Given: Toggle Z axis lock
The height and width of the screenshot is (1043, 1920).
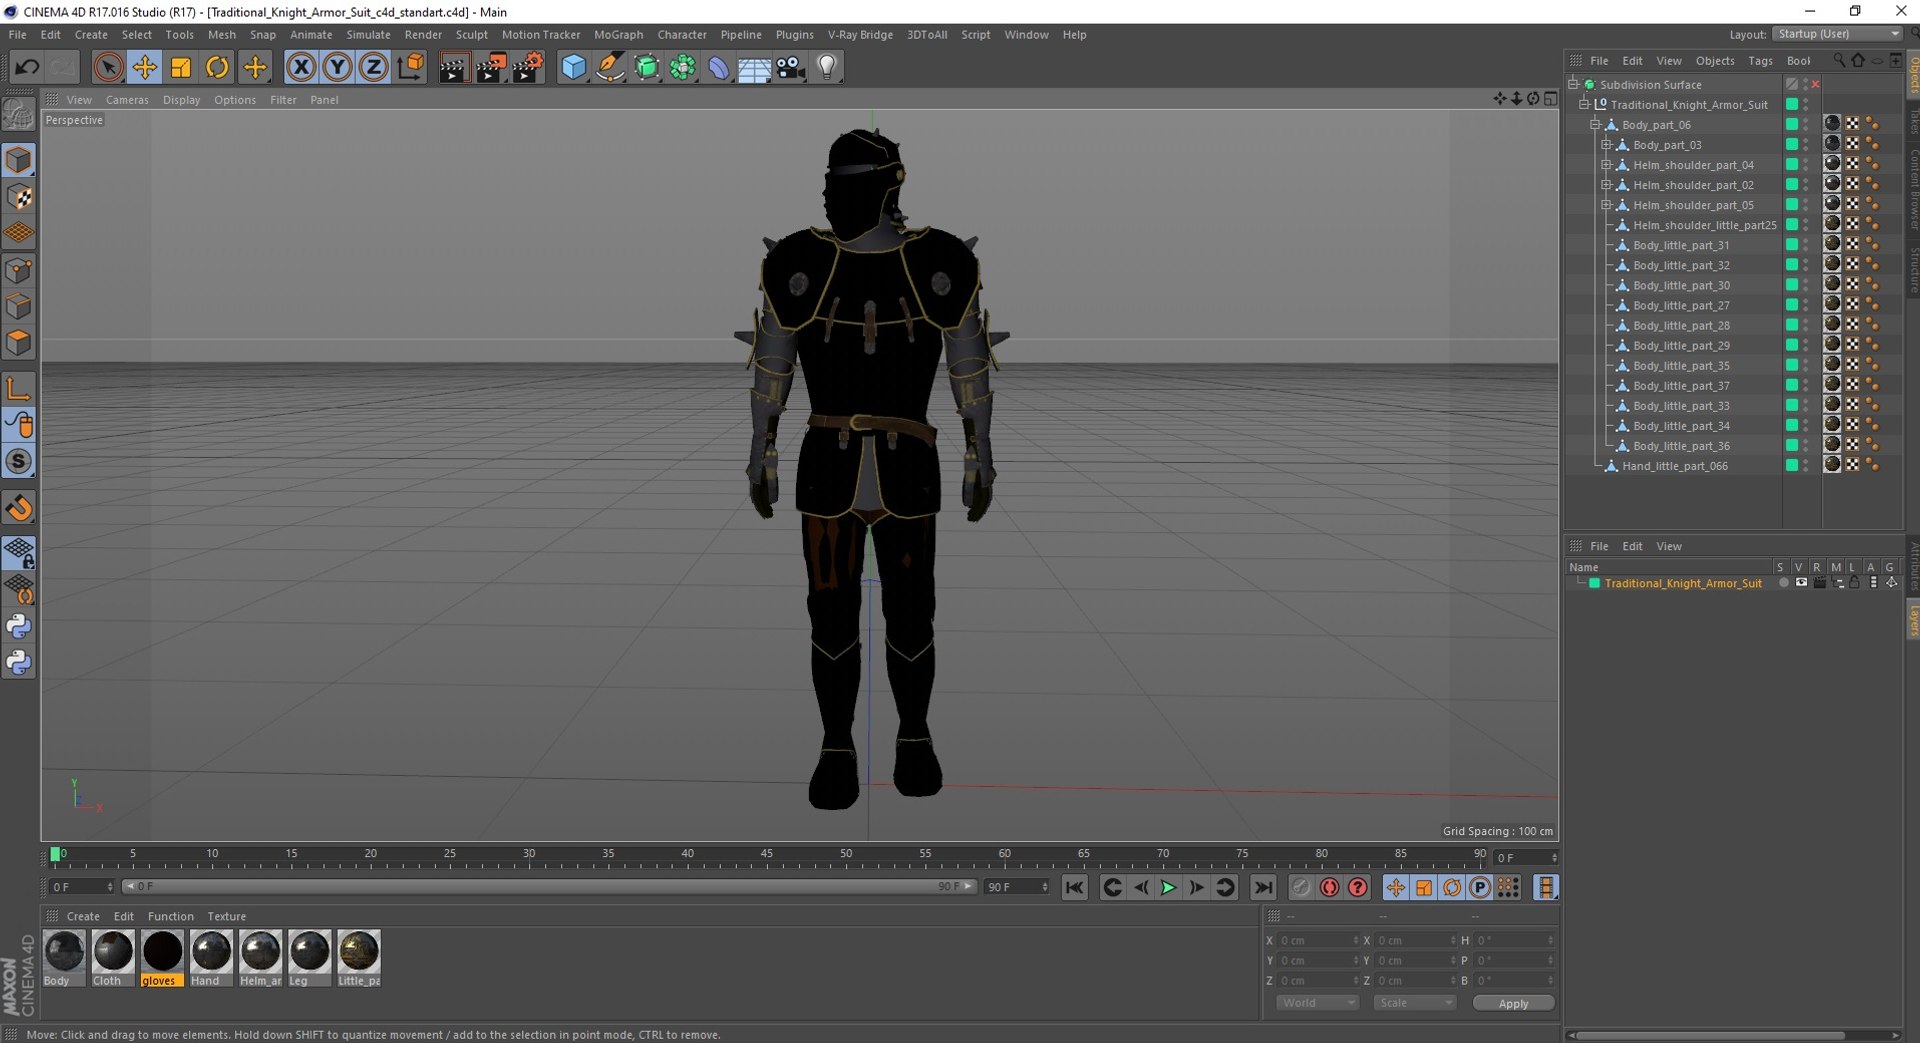Looking at the screenshot, I should (x=373, y=67).
